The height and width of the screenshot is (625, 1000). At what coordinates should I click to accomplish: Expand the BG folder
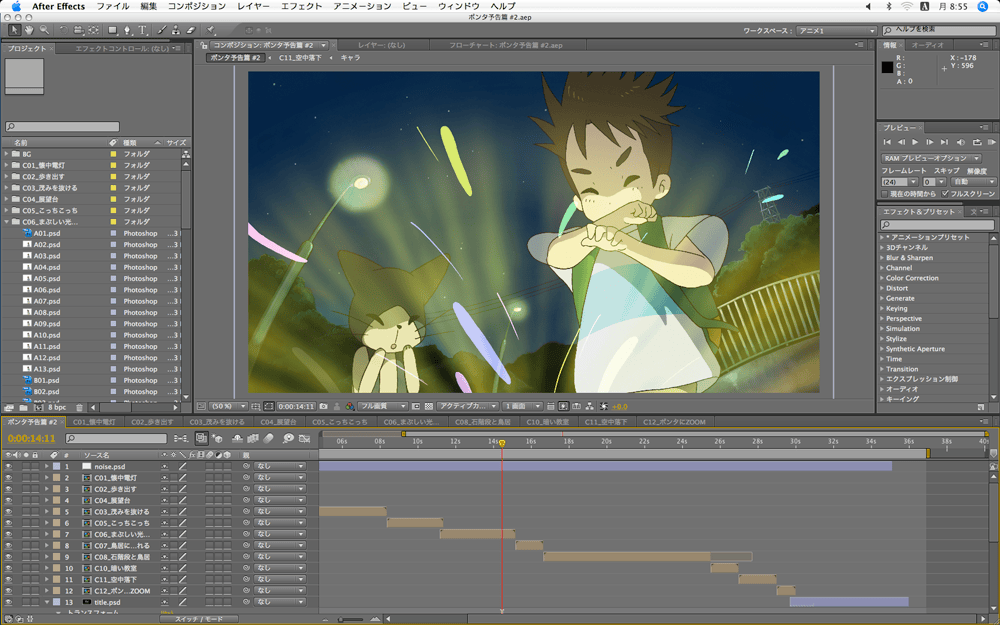click(x=6, y=154)
